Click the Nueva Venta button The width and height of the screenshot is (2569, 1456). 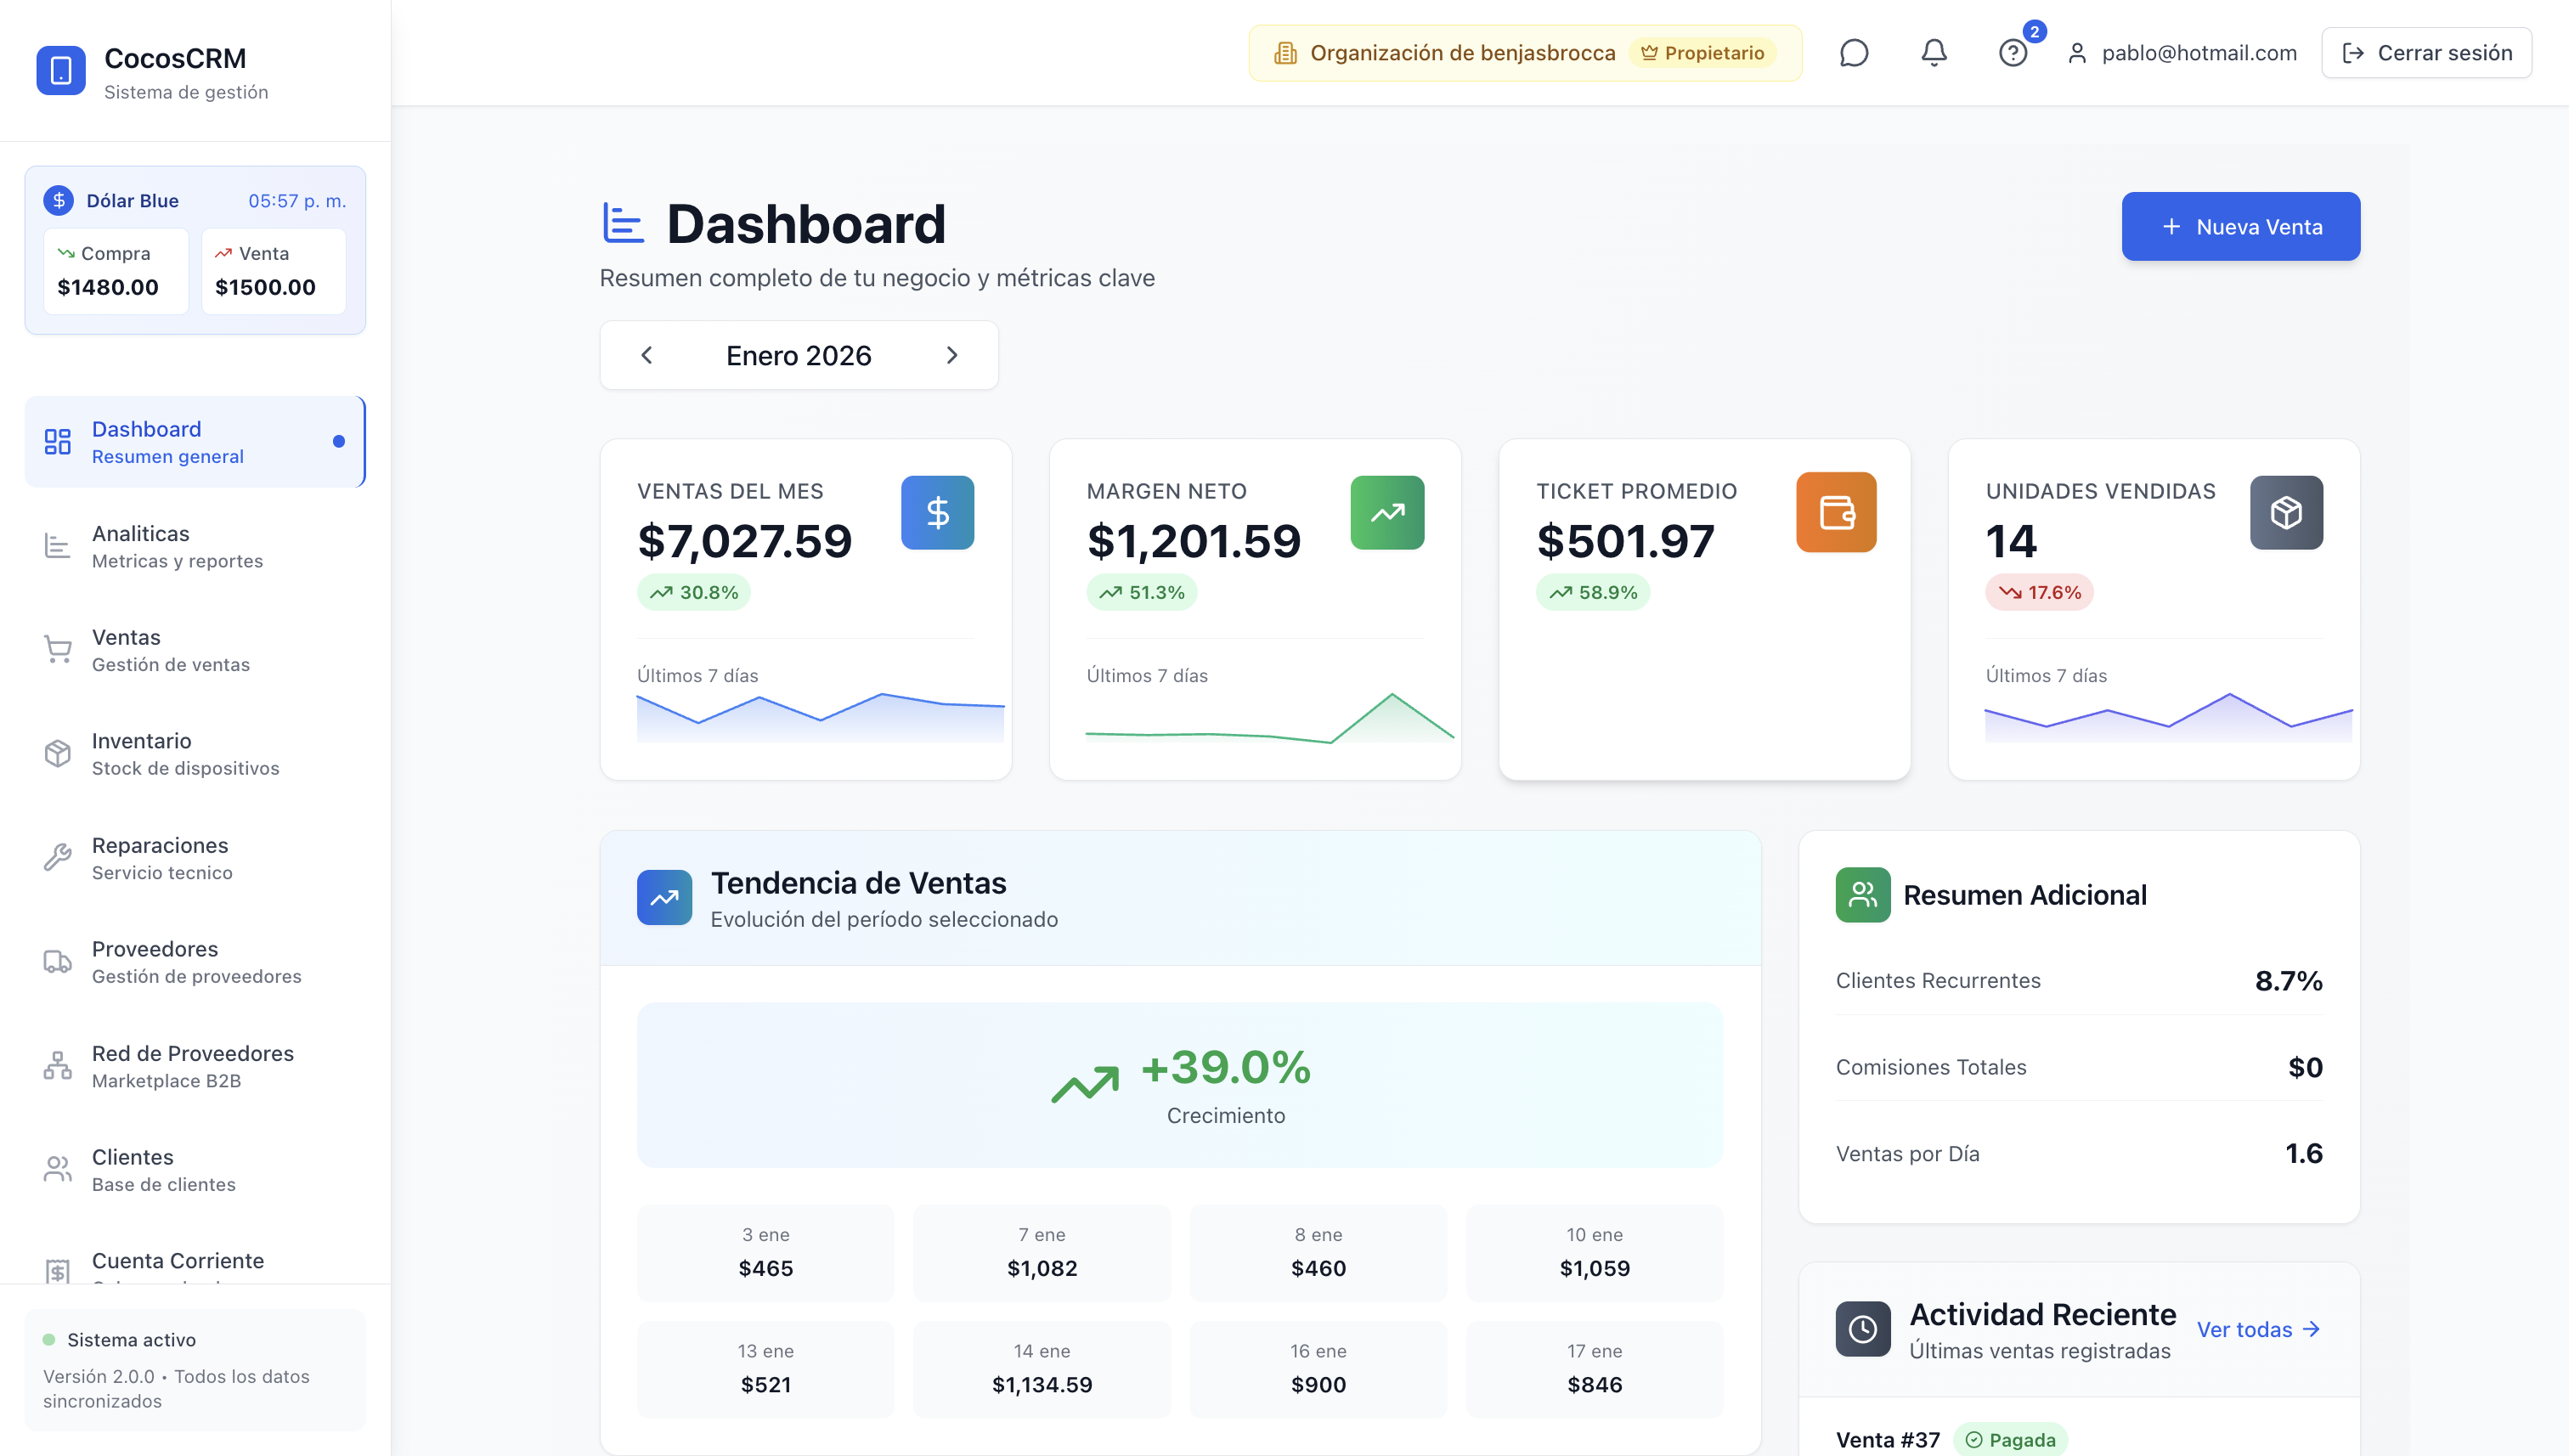coord(2240,226)
